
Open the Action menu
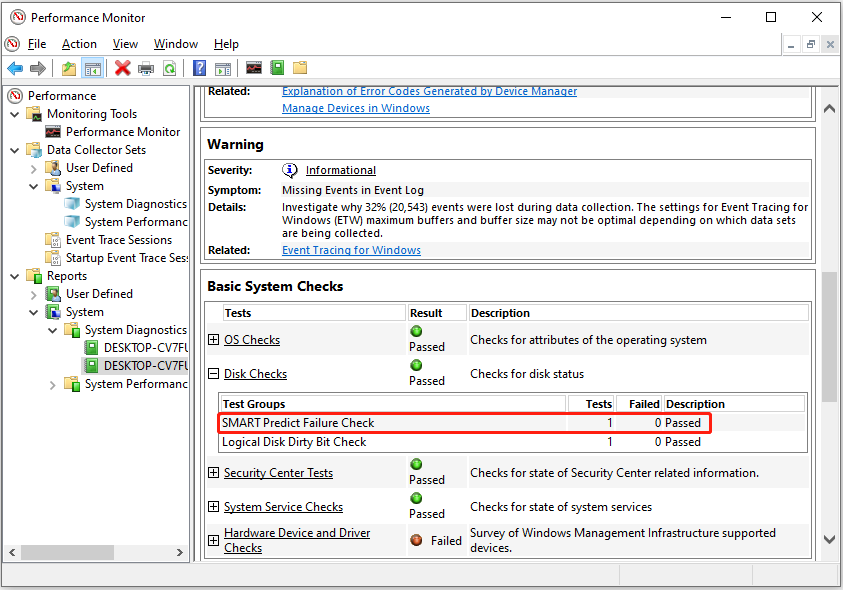(x=79, y=43)
